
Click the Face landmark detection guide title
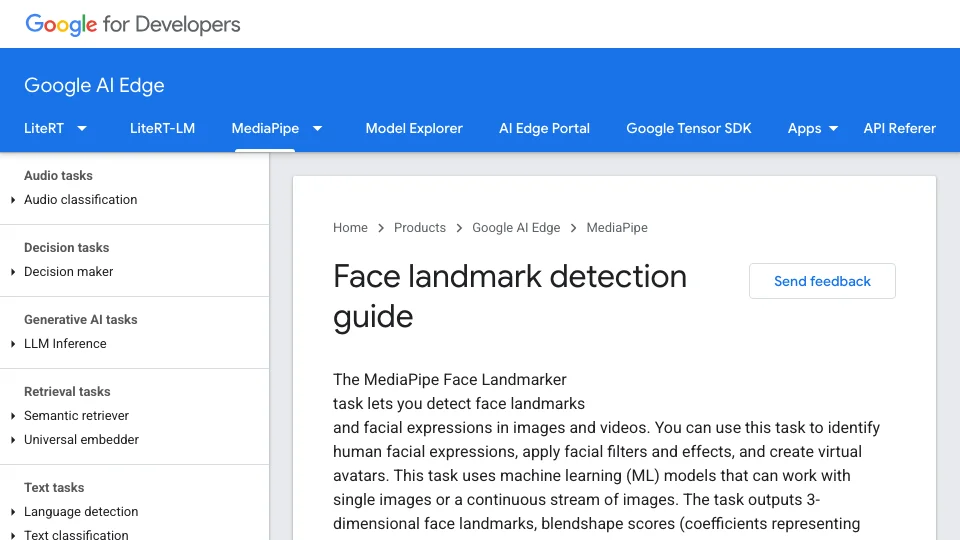510,296
